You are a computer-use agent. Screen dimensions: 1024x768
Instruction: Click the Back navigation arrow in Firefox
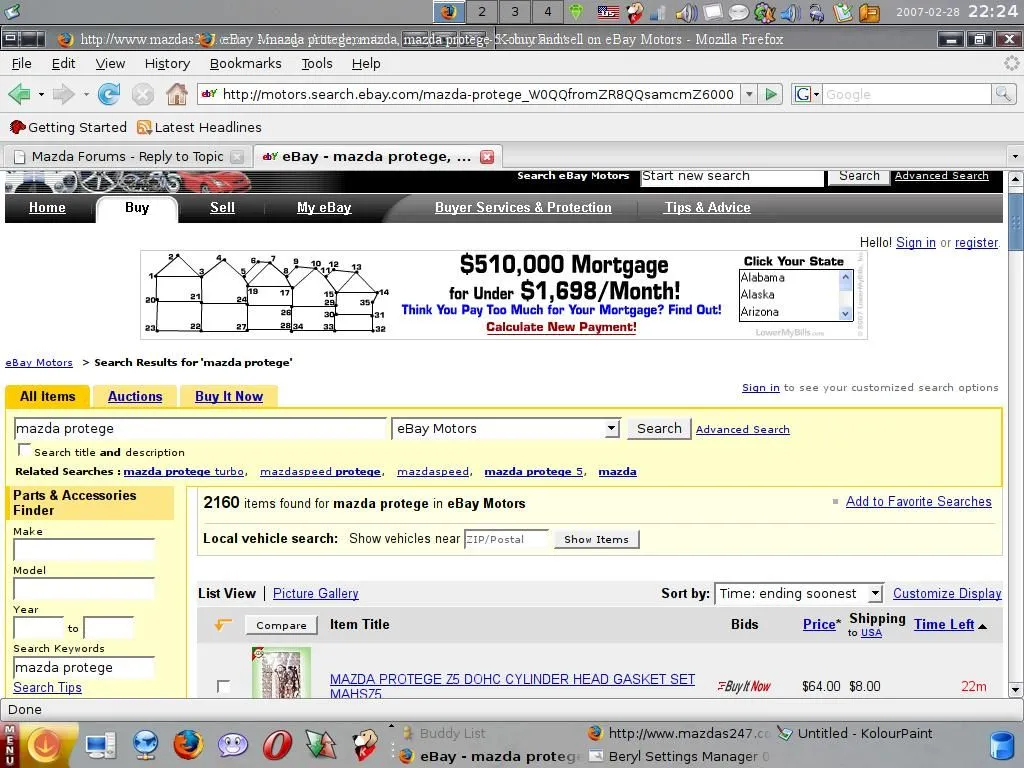(x=21, y=94)
